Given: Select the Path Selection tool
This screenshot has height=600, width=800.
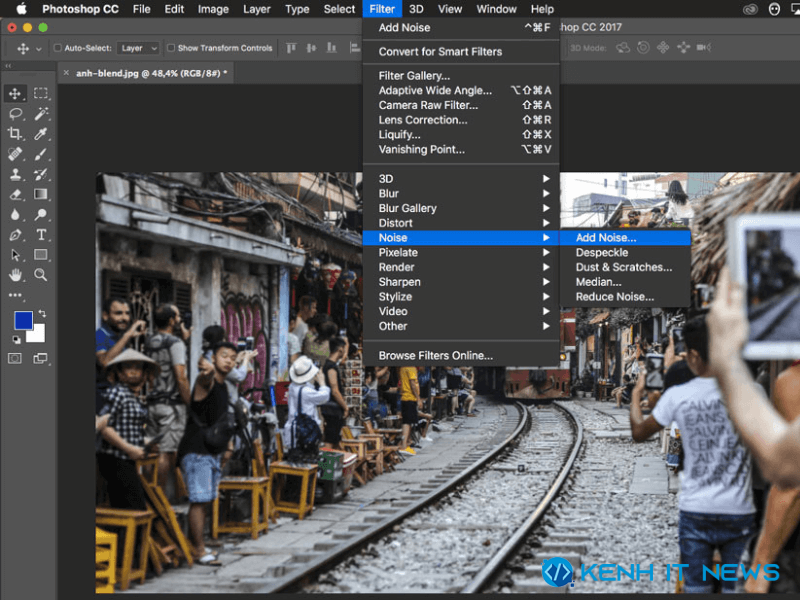Looking at the screenshot, I should pos(15,255).
